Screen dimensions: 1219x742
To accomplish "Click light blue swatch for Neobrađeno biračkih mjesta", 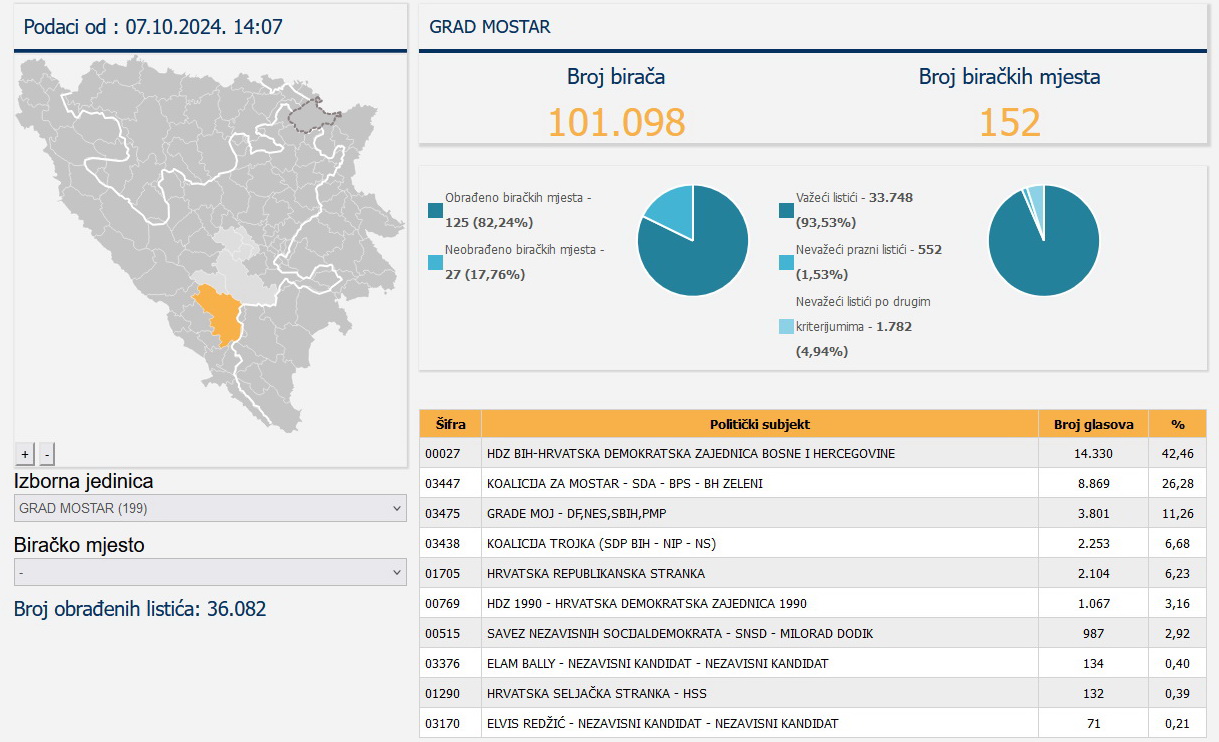I will tap(435, 262).
